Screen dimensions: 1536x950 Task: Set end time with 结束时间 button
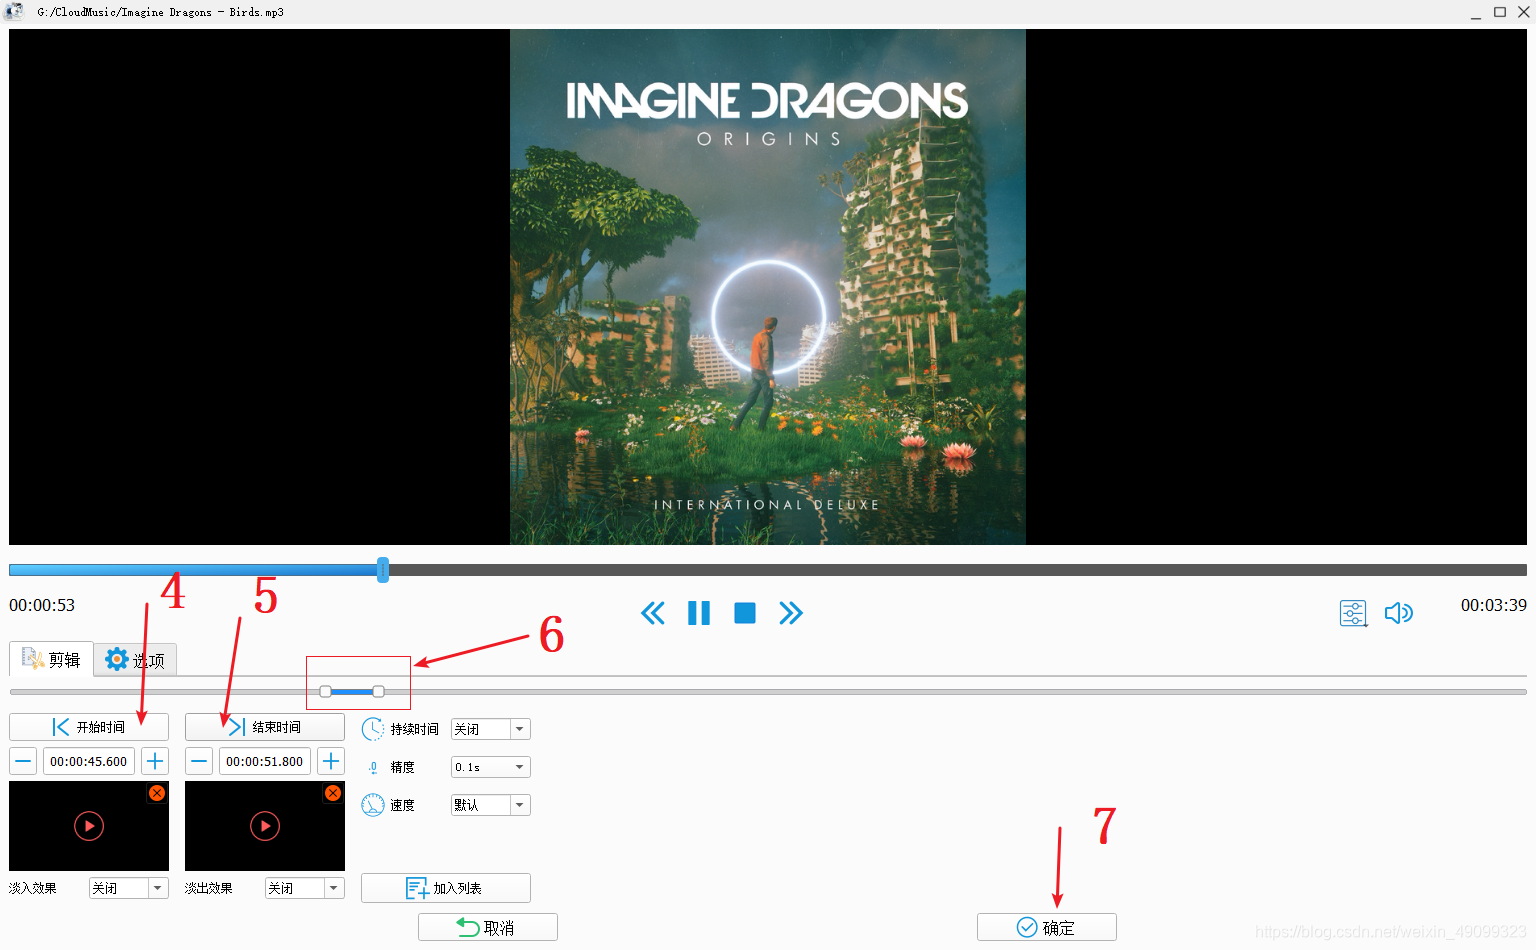[x=265, y=727]
